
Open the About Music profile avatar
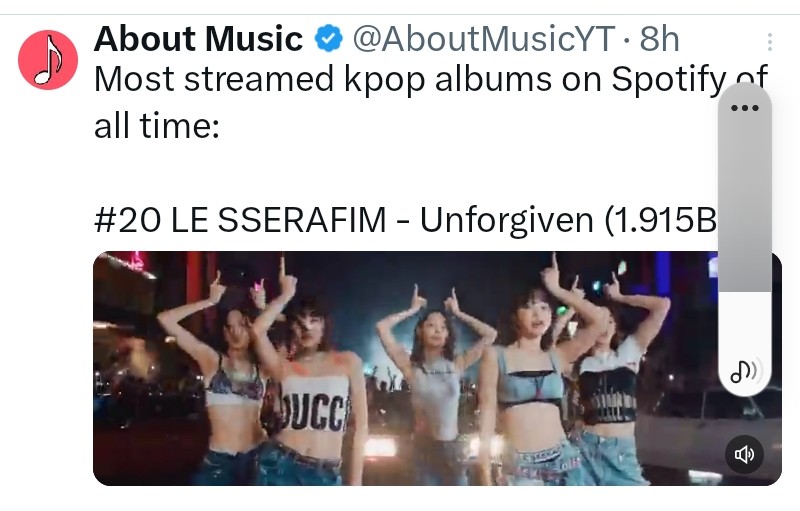tap(48, 60)
